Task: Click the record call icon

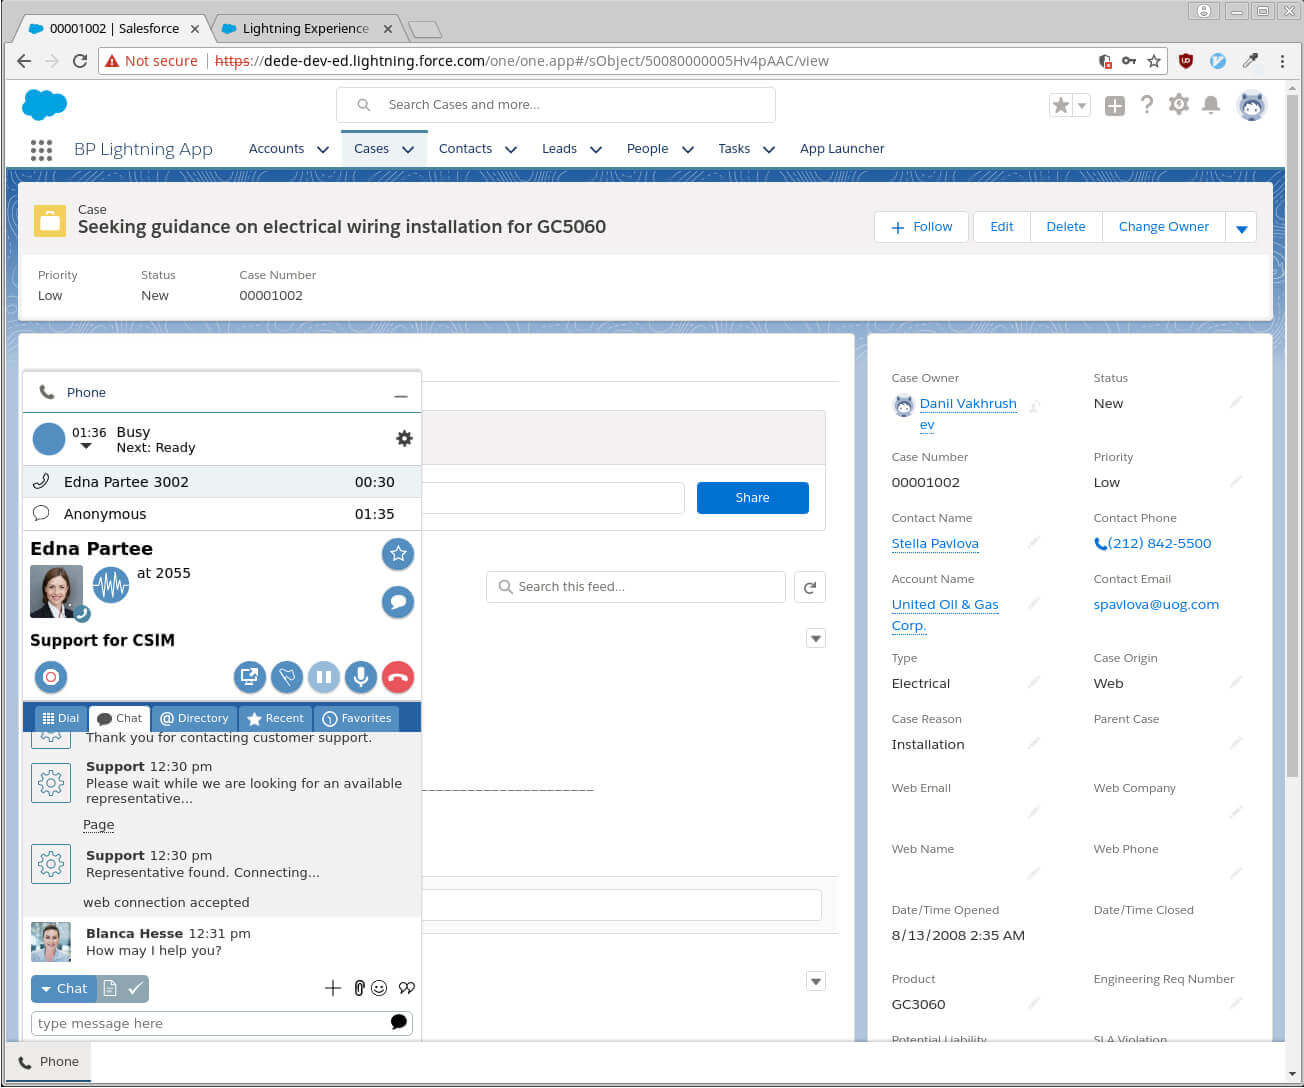Action: pos(50,677)
